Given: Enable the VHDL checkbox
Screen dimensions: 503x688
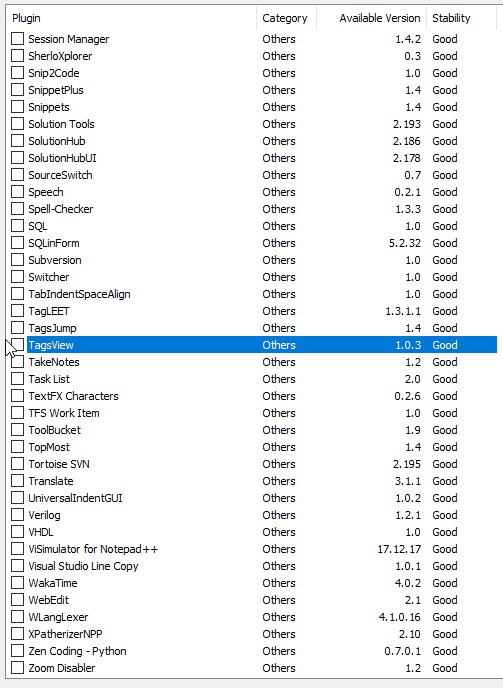Looking at the screenshot, I should click(x=18, y=532).
